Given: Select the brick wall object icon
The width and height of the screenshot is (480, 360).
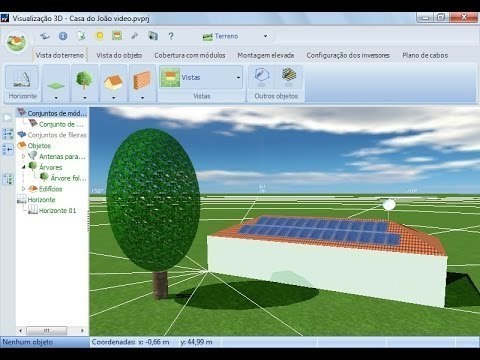Looking at the screenshot, I should pyautogui.click(x=142, y=80).
